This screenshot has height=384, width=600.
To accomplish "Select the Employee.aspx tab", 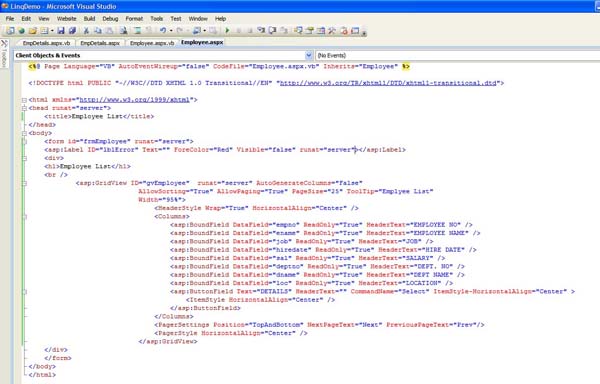I will 202,42.
